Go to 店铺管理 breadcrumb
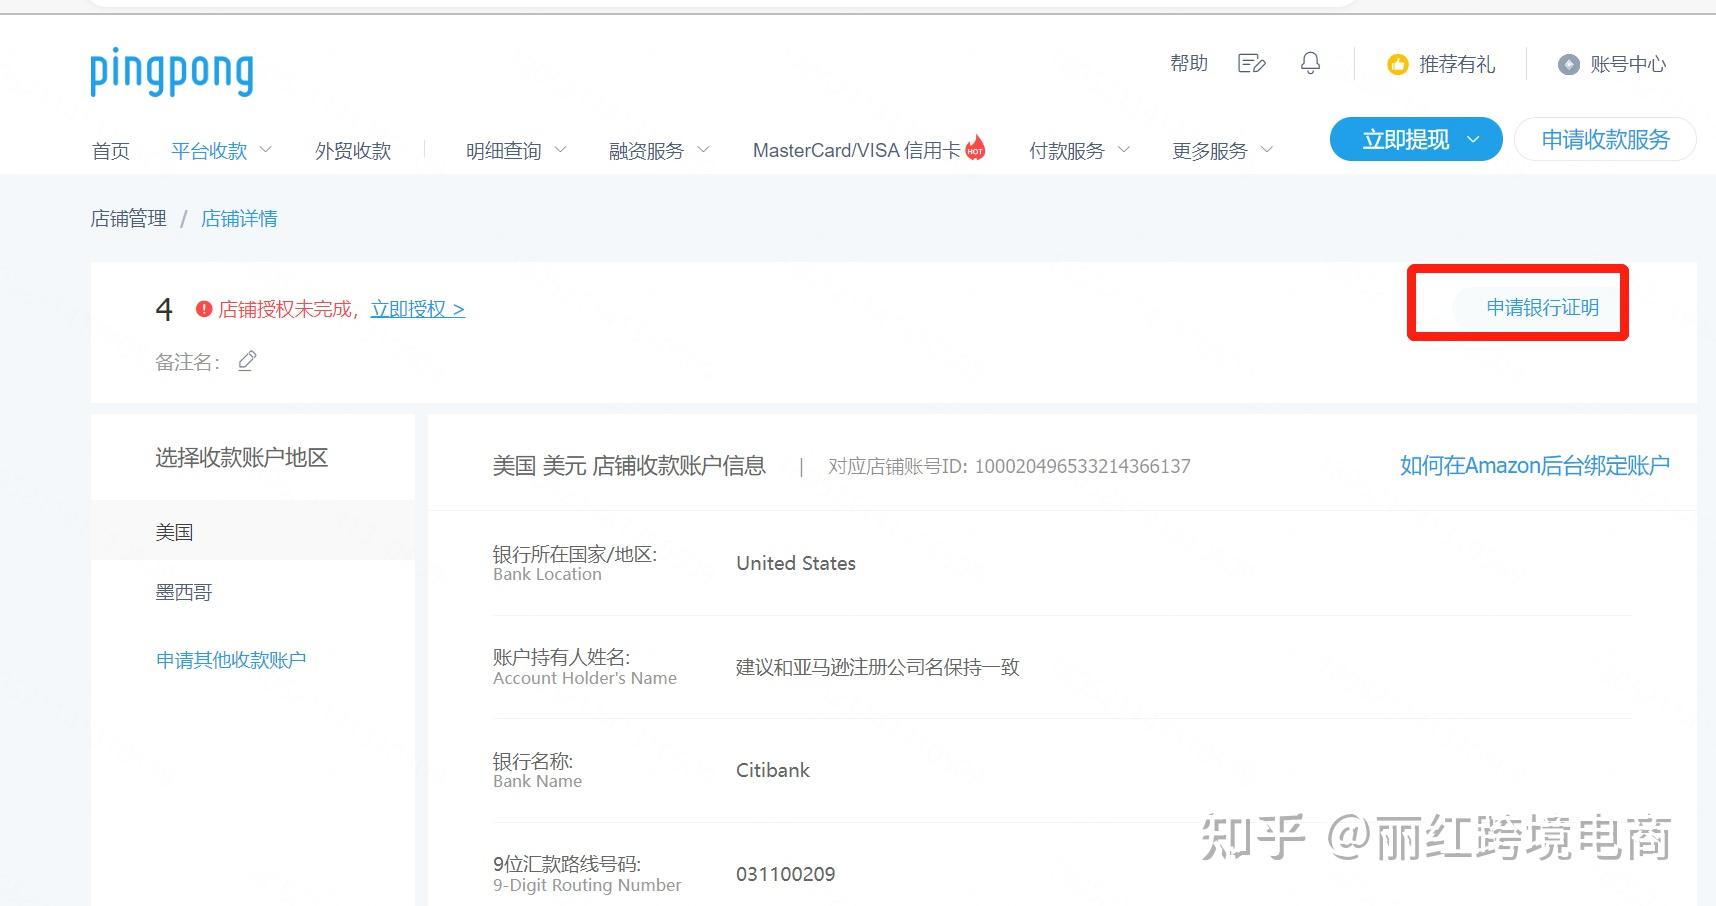The width and height of the screenshot is (1716, 906). tap(128, 219)
